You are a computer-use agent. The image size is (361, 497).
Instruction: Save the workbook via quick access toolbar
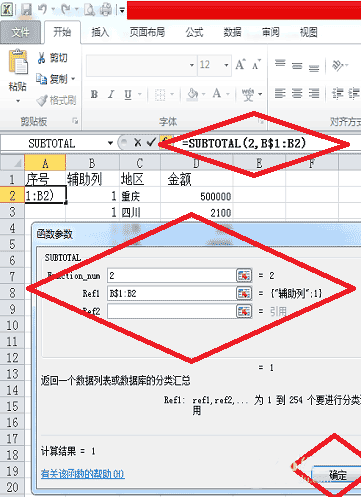[26, 10]
